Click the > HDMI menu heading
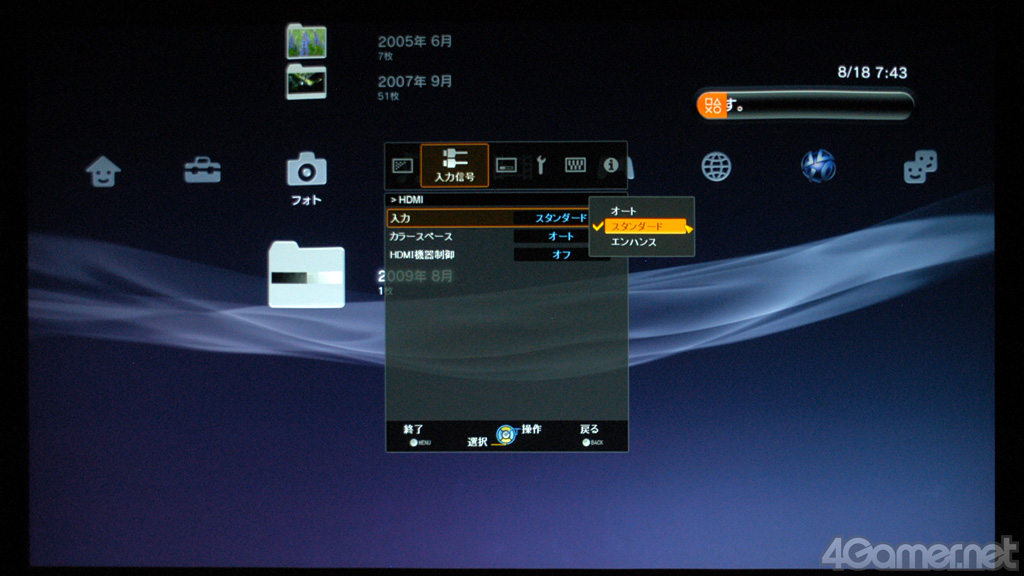Viewport: 1024px width, 576px height. (x=407, y=200)
